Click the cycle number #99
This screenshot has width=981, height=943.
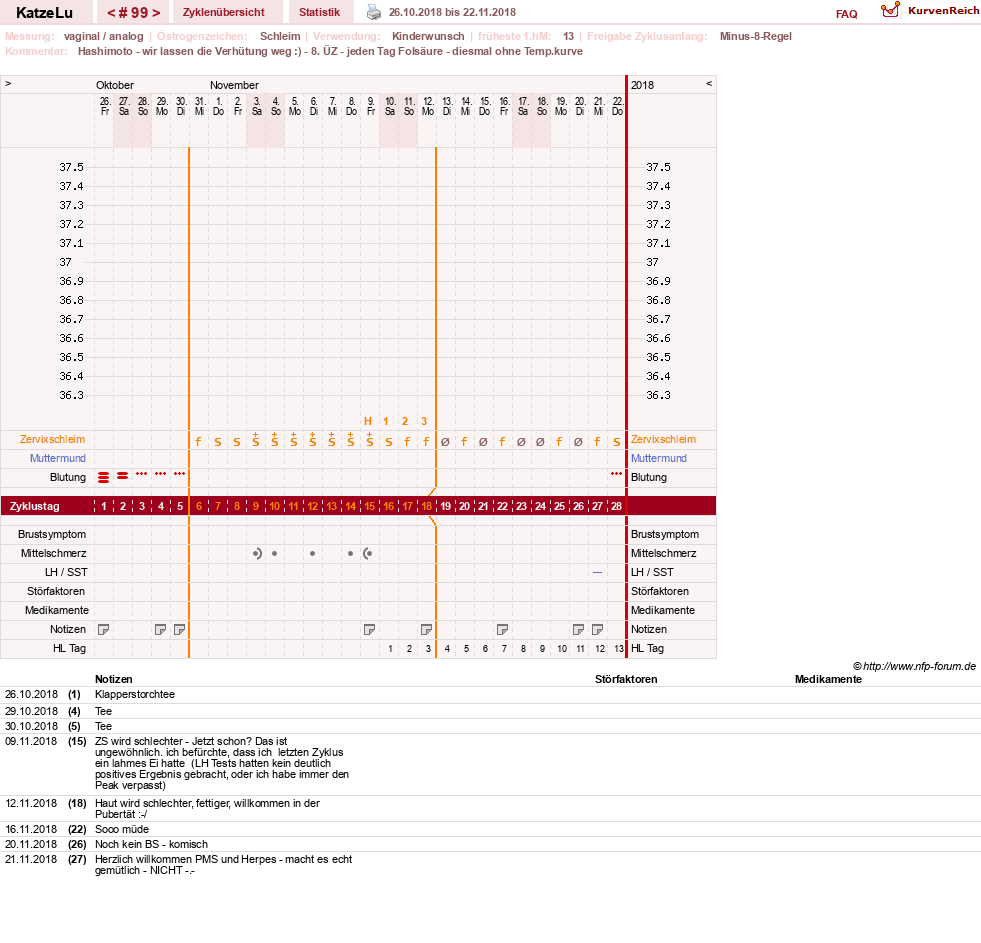(x=133, y=13)
